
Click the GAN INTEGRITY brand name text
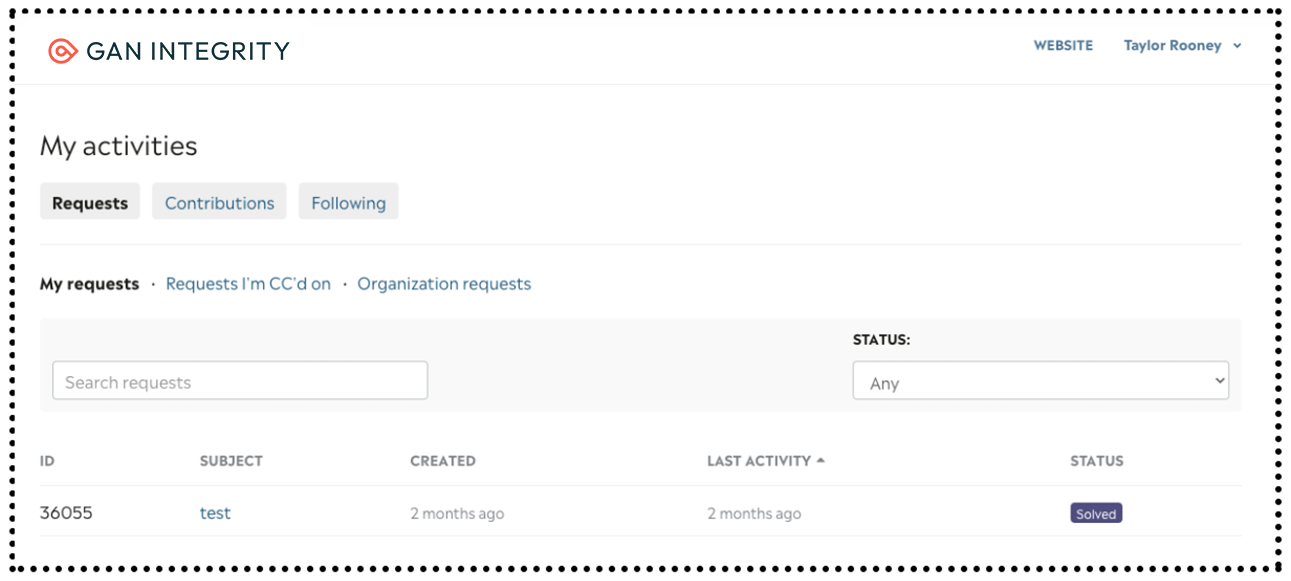click(188, 51)
